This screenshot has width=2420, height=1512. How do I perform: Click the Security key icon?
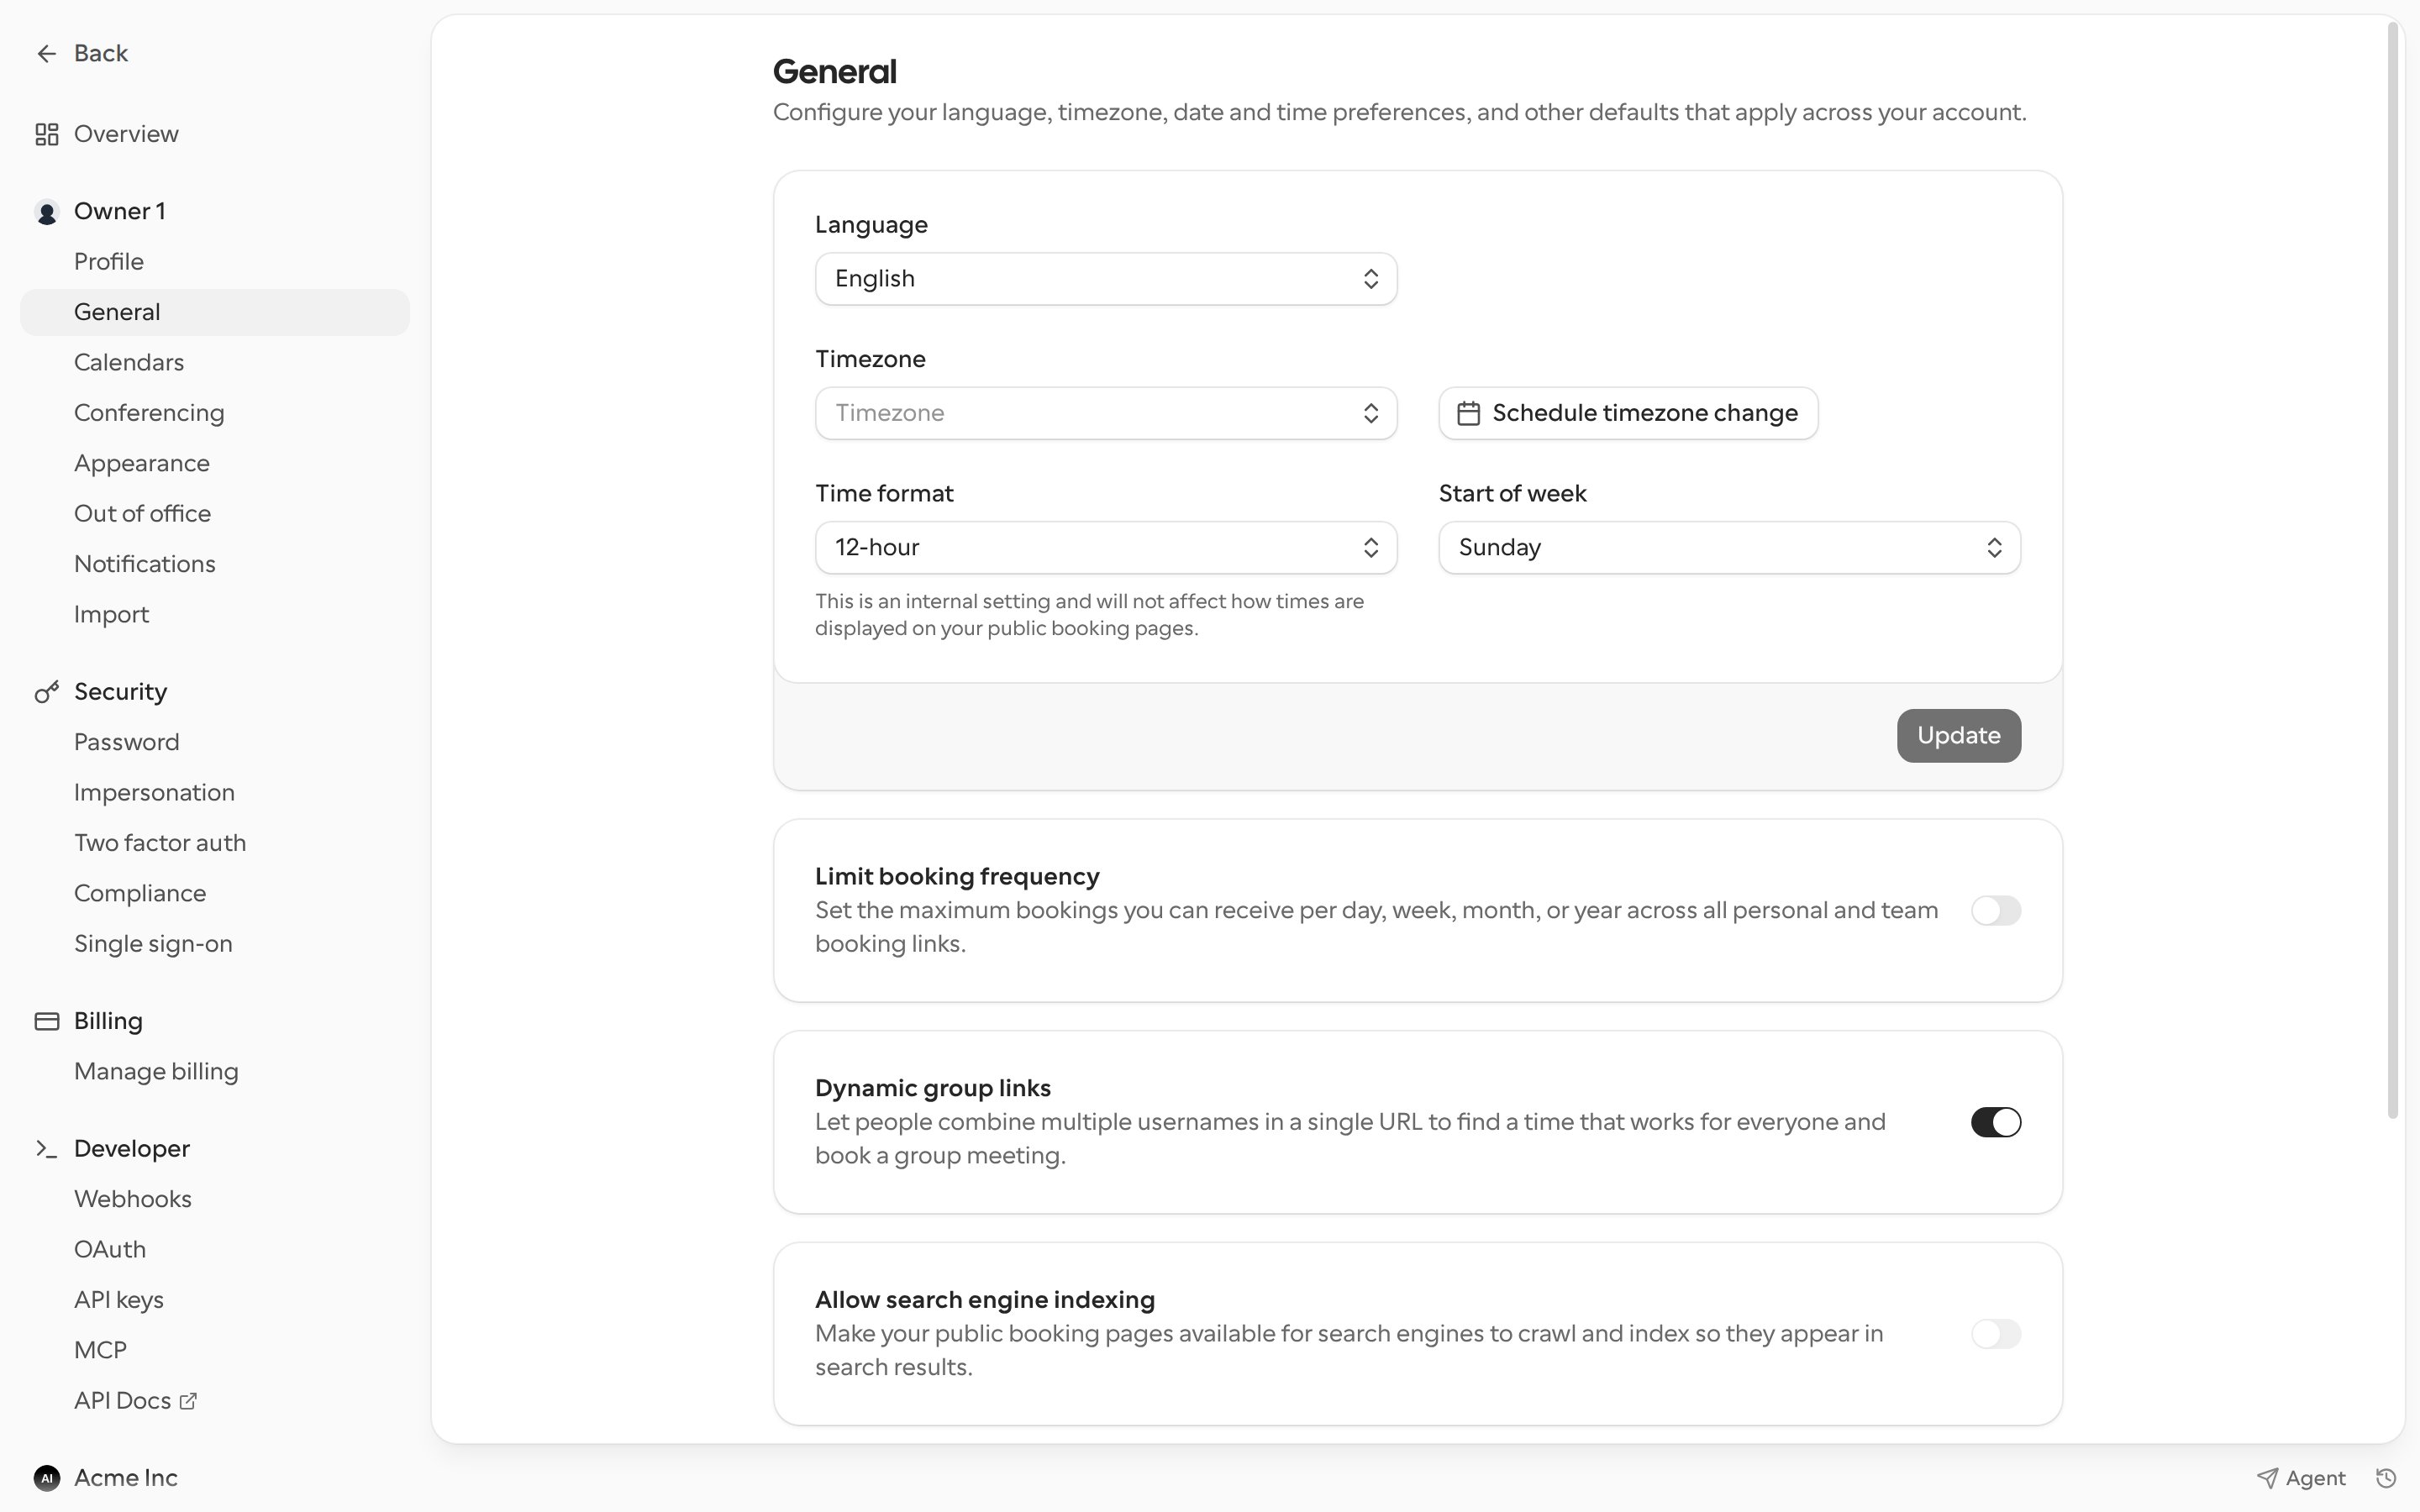click(x=46, y=692)
